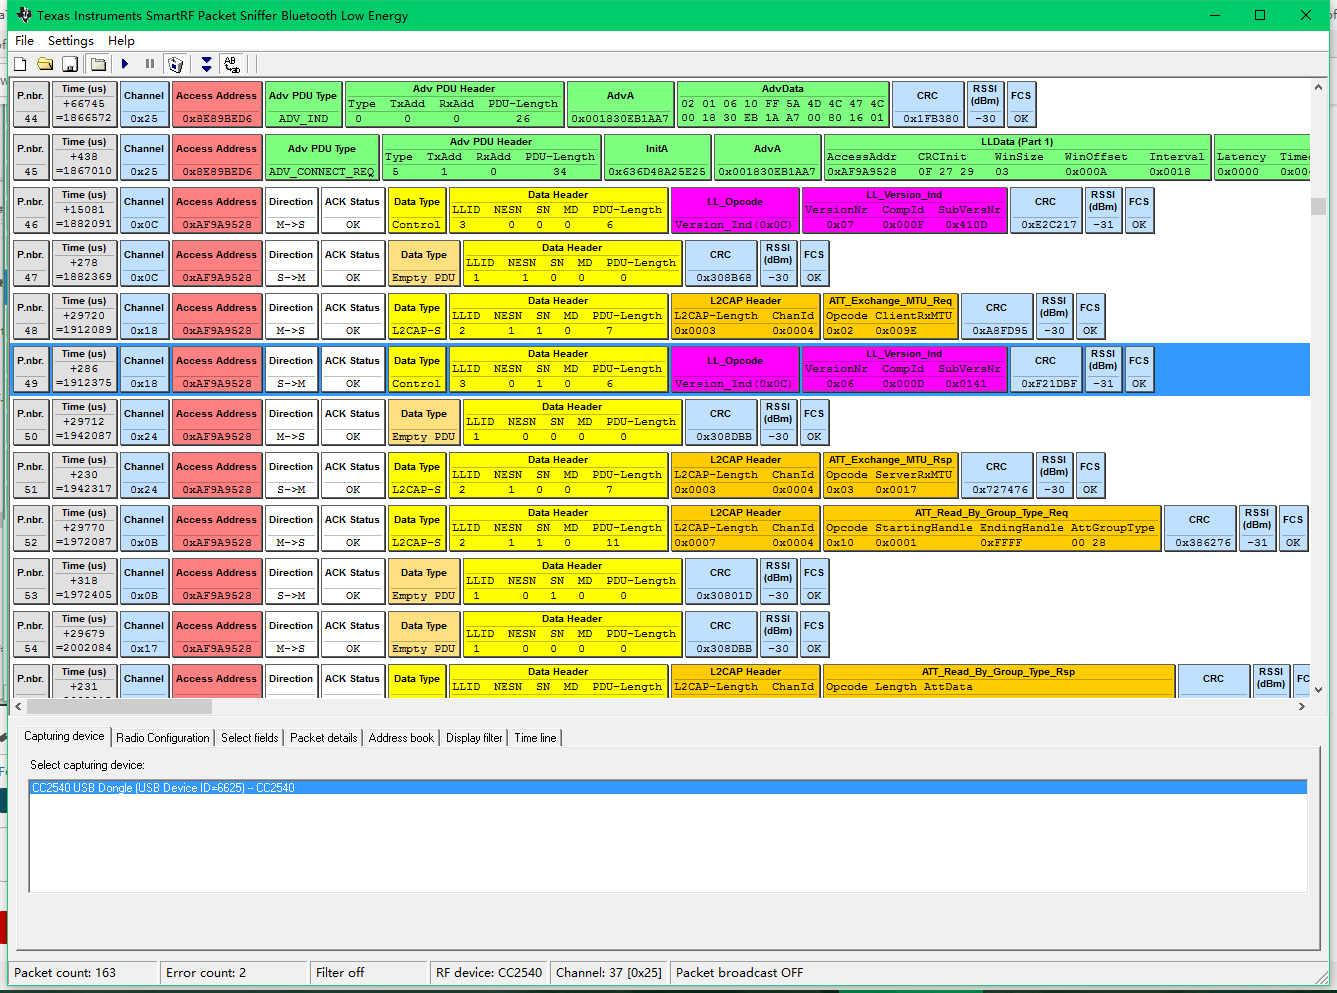Click the Direction M->S cell in packet 50
Image resolution: width=1337 pixels, height=993 pixels.
click(291, 422)
